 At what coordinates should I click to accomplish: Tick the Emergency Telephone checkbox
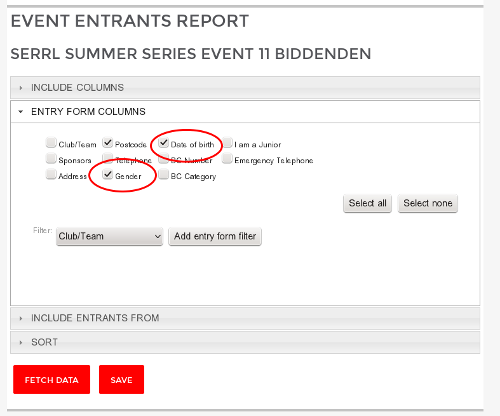pos(227,158)
